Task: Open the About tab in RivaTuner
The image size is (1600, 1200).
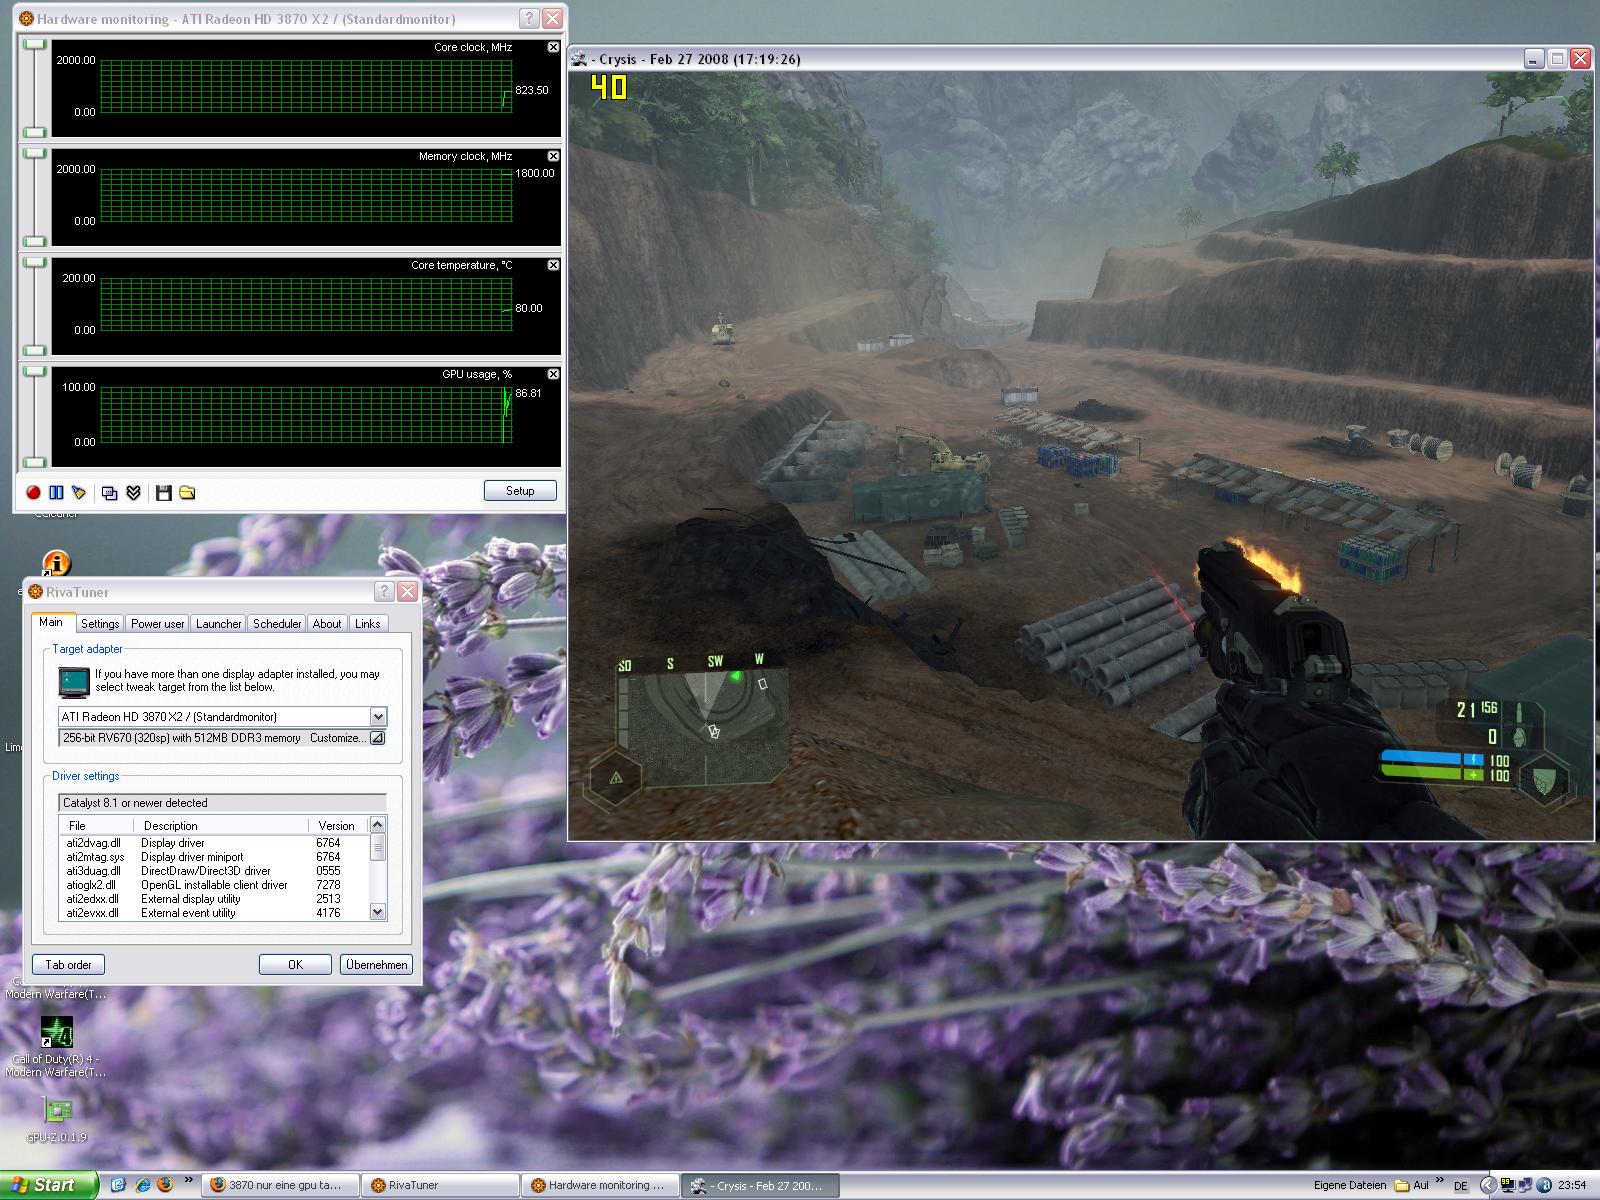Action: 327,624
